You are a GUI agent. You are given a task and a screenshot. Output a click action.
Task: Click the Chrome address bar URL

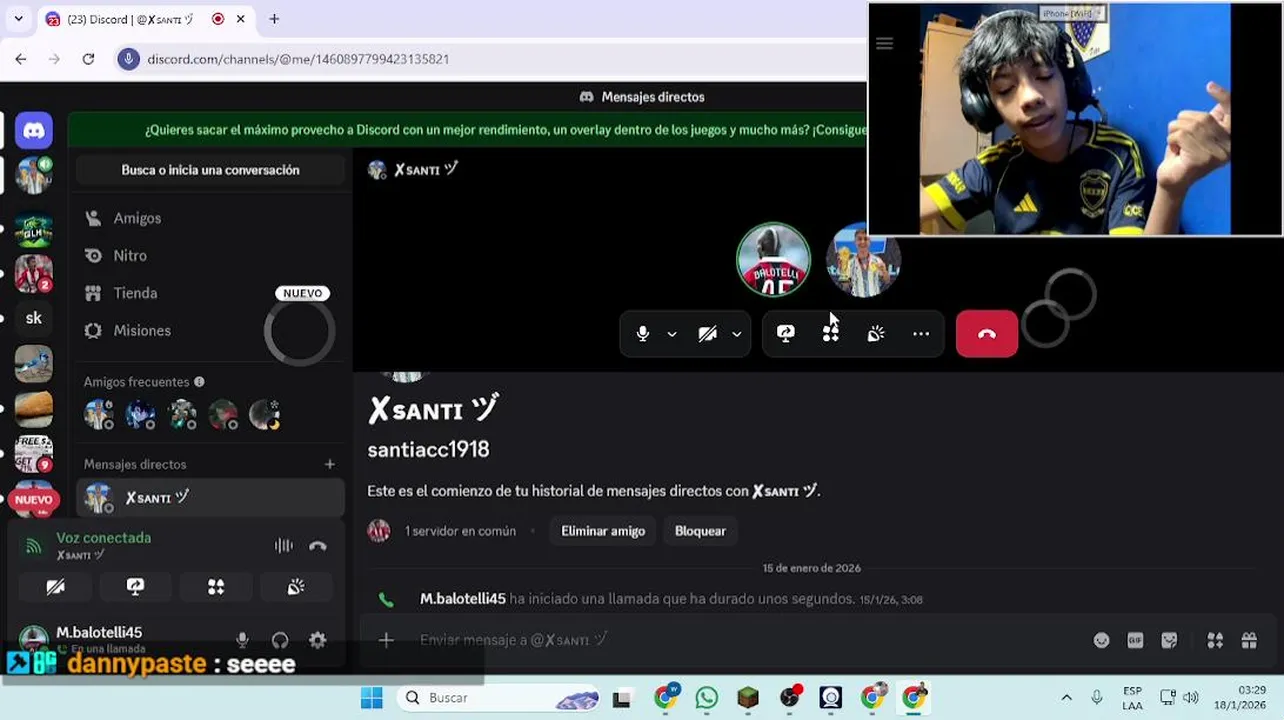(x=298, y=59)
